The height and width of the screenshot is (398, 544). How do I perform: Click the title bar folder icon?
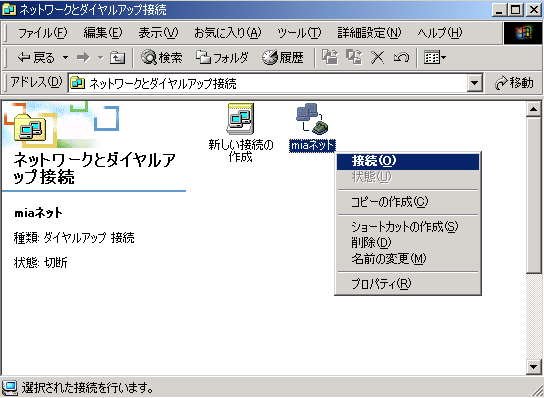(x=9, y=9)
